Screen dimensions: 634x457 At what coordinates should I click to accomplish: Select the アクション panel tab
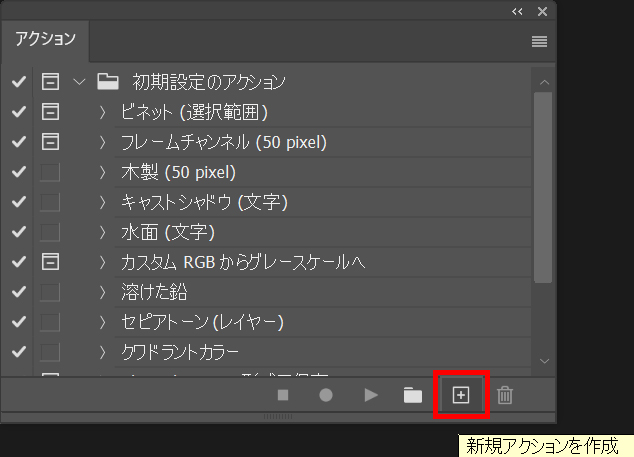pos(43,40)
